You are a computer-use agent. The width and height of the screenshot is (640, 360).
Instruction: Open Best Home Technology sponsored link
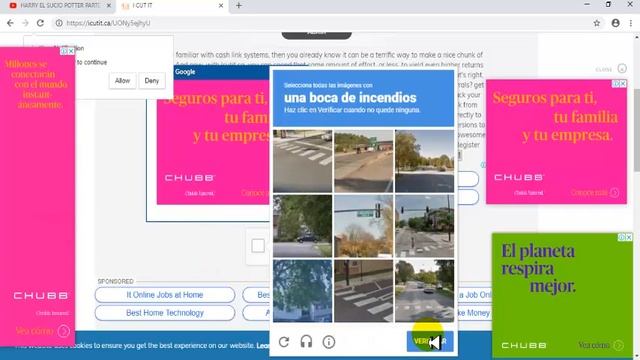point(165,313)
